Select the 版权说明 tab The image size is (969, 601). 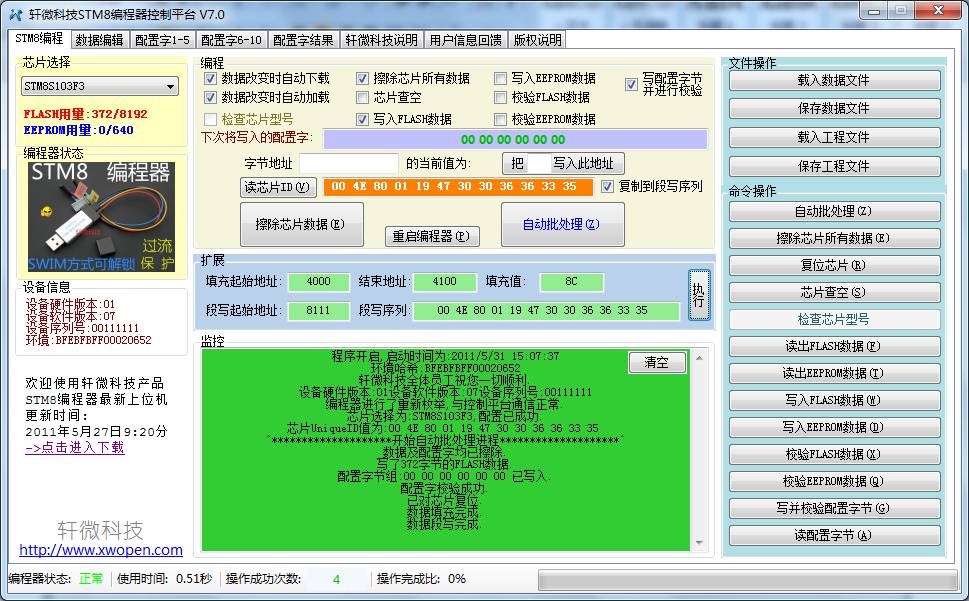point(537,40)
